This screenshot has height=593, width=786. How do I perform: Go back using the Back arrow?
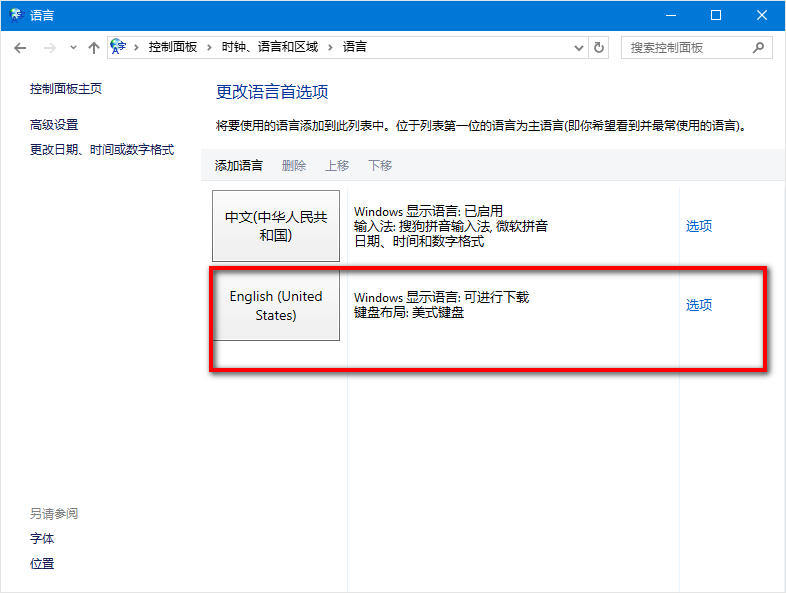point(21,48)
